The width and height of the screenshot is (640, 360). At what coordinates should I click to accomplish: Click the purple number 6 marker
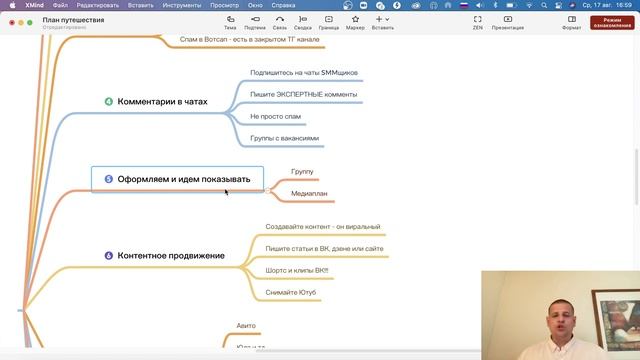pos(109,256)
